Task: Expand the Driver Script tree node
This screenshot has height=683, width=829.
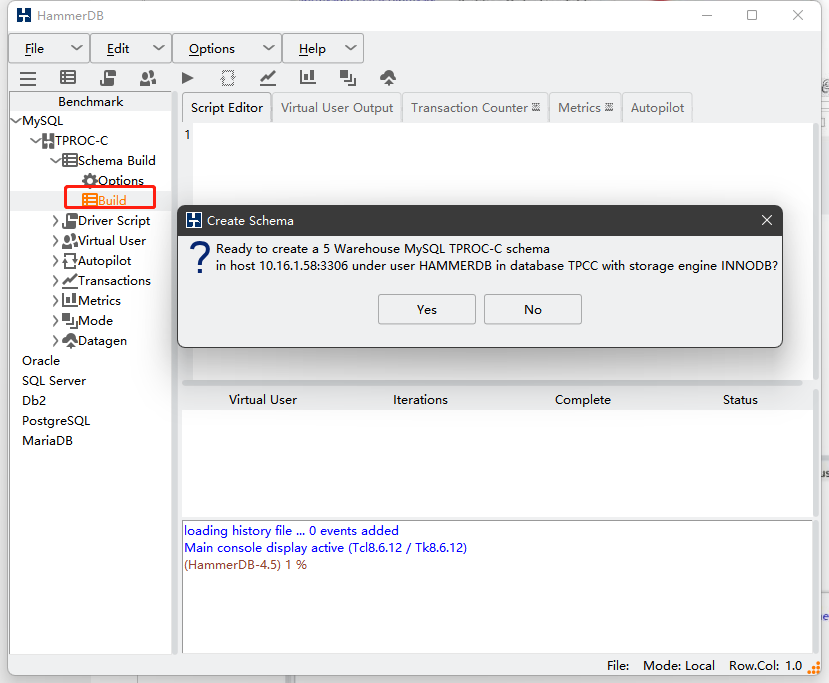Action: (x=56, y=220)
